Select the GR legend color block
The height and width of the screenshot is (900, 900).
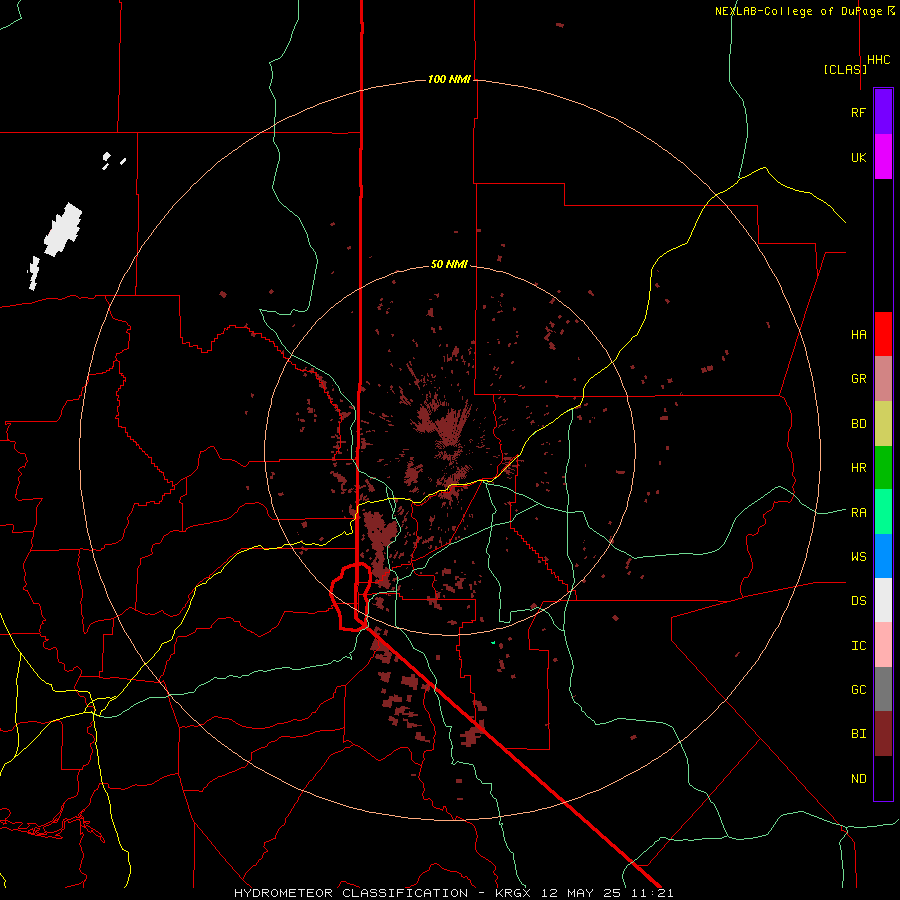pyautogui.click(x=883, y=379)
